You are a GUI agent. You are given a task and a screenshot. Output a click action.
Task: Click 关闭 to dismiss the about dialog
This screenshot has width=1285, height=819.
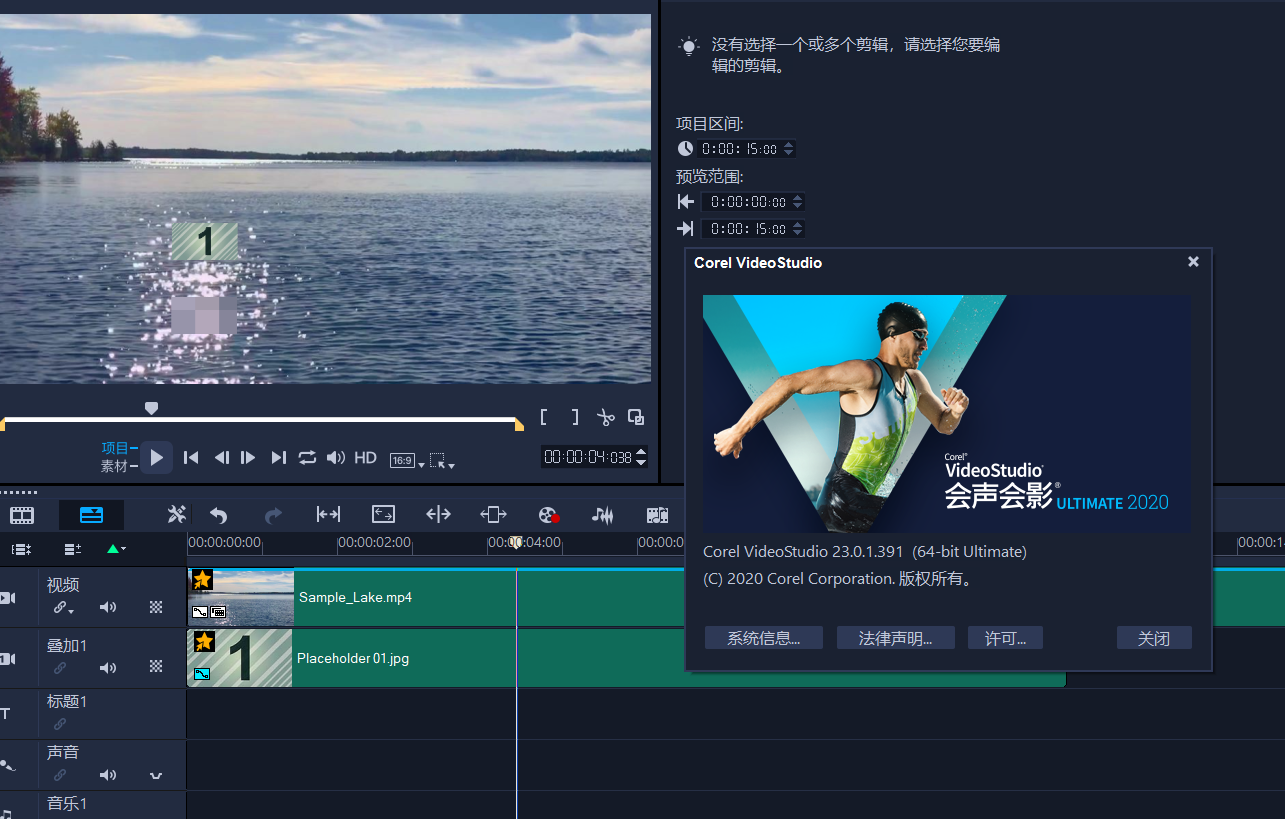coord(1154,638)
